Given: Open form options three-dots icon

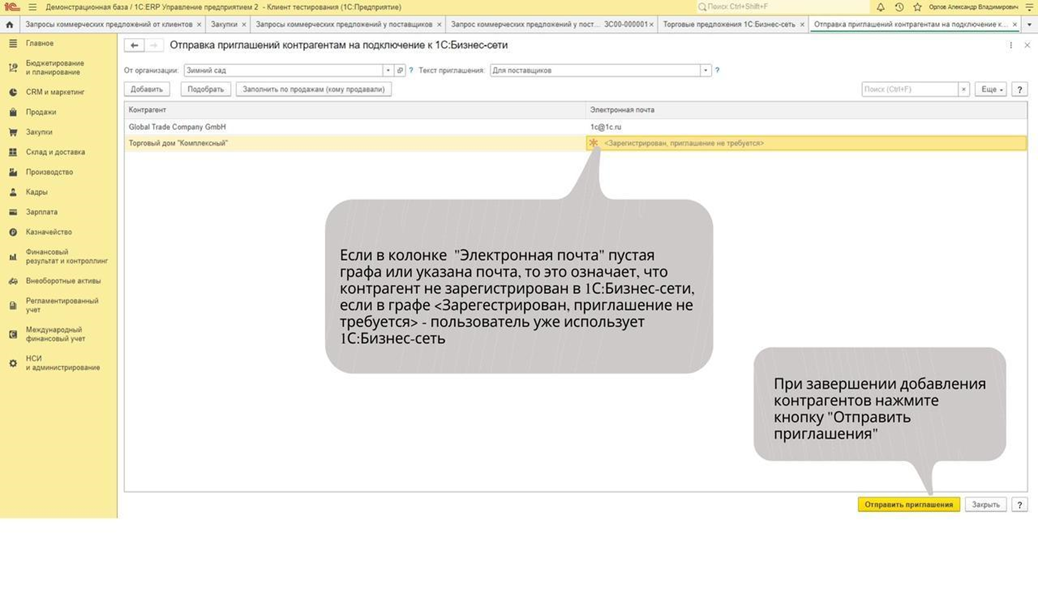Looking at the screenshot, I should tap(1011, 45).
